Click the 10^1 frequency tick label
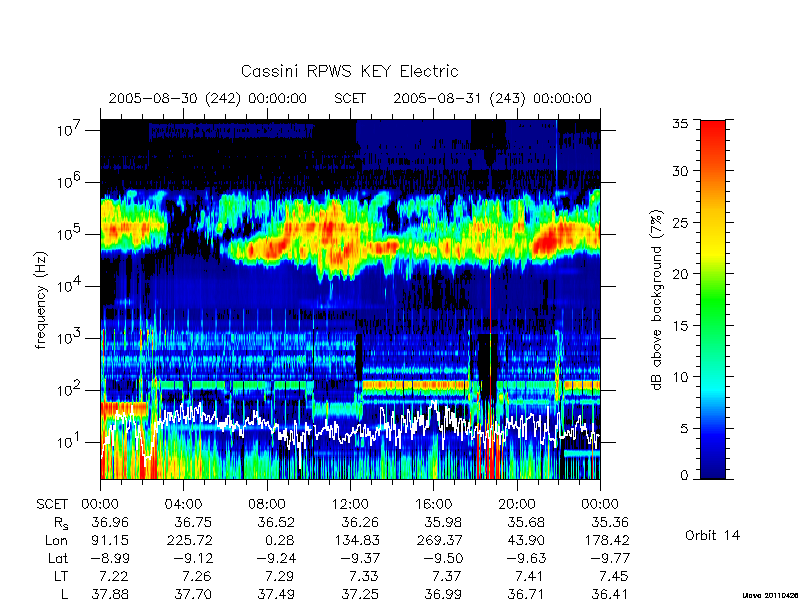 [x=69, y=441]
